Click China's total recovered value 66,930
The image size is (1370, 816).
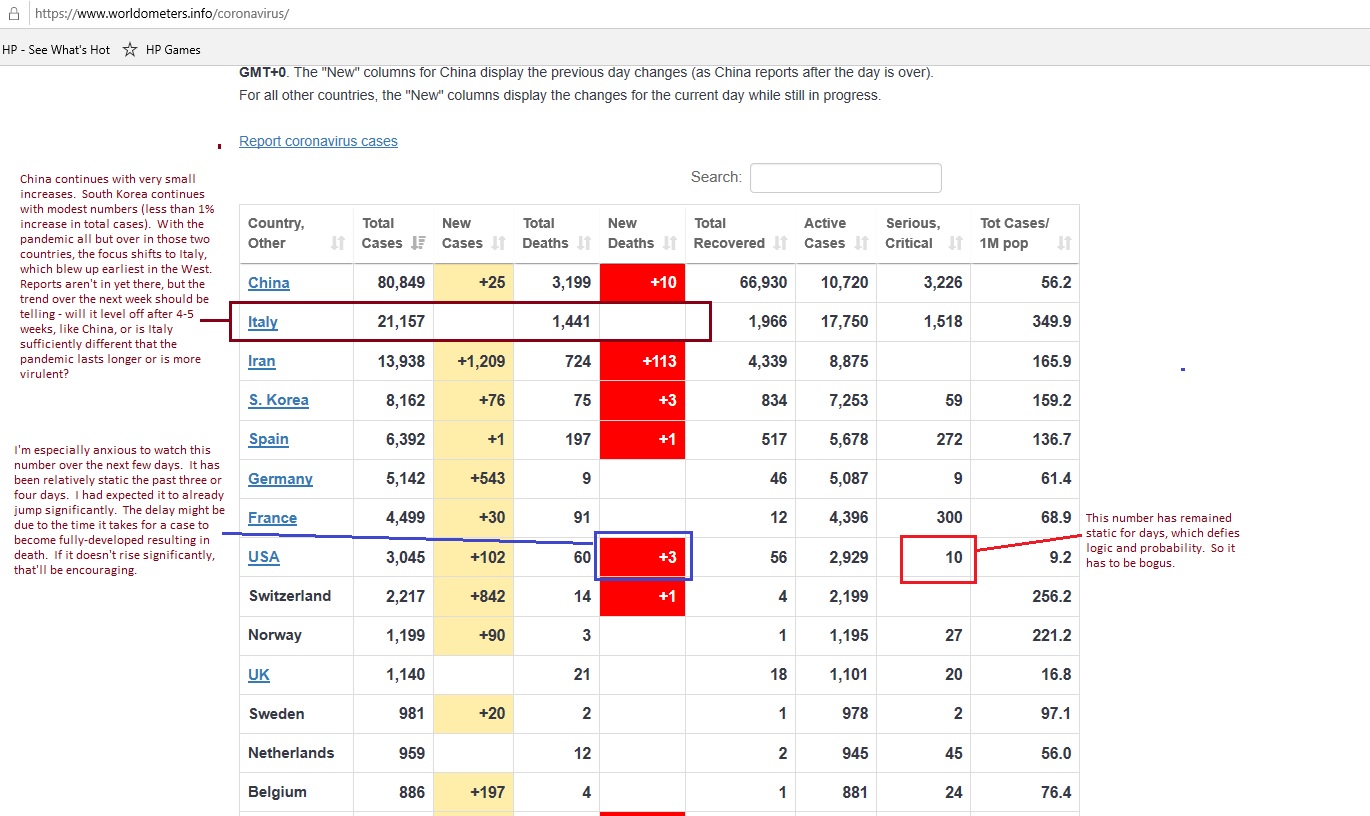pyautogui.click(x=763, y=283)
